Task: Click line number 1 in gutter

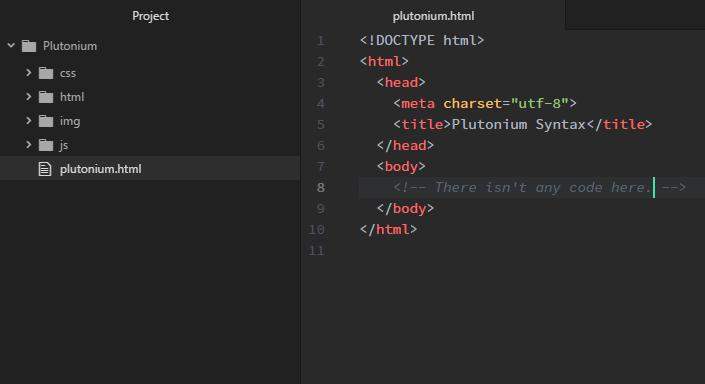Action: (x=321, y=41)
